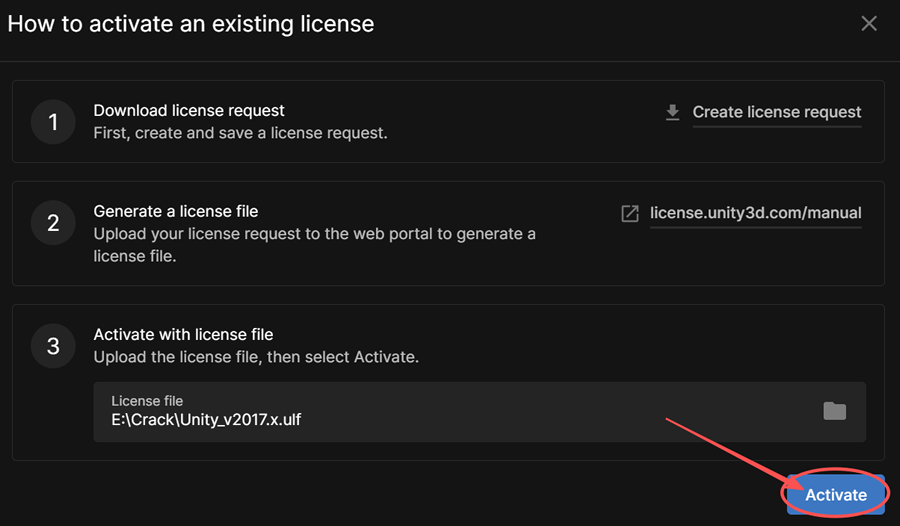
Task: Select the step 1 number circle
Action: 53,122
